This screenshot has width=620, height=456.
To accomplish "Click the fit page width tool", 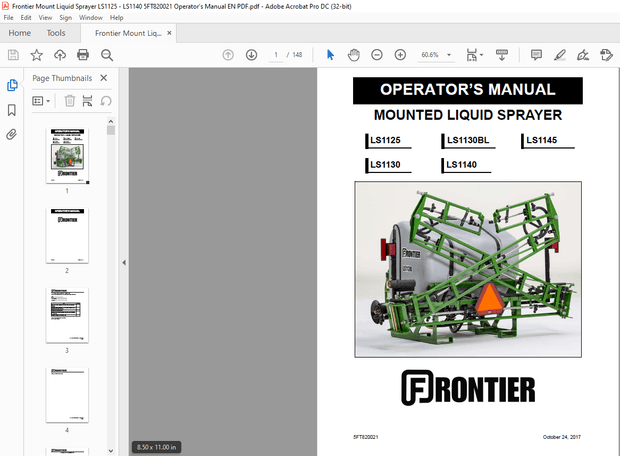I will click(471, 55).
